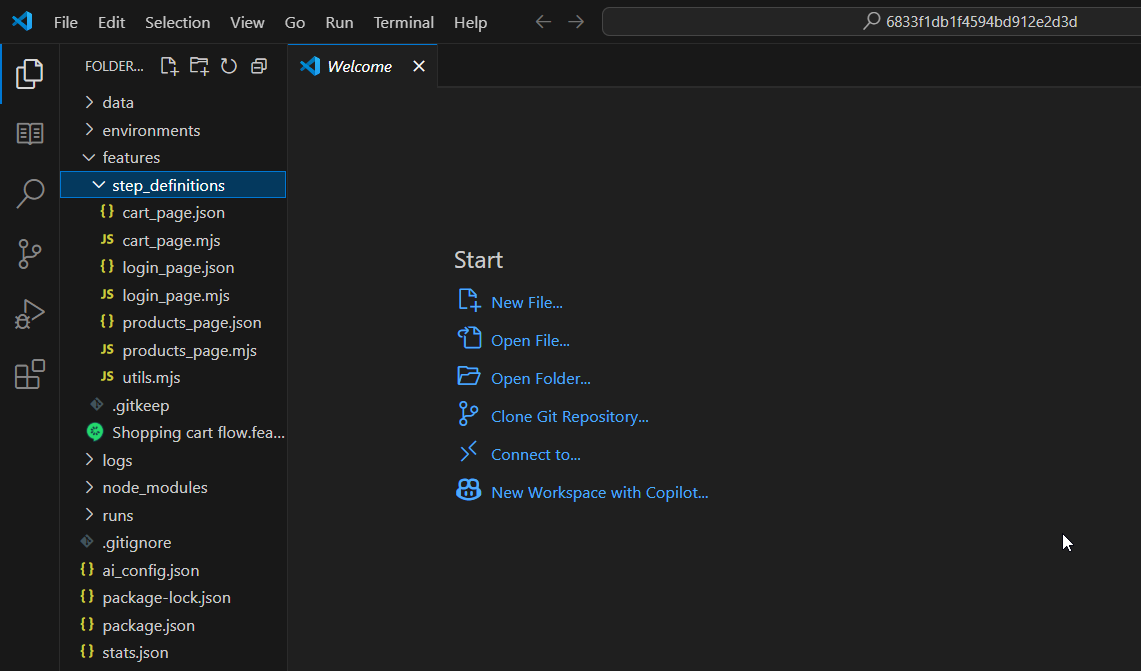Screen dimensions: 1141x671
Task: Expand the data folder
Action: click(x=117, y=103)
